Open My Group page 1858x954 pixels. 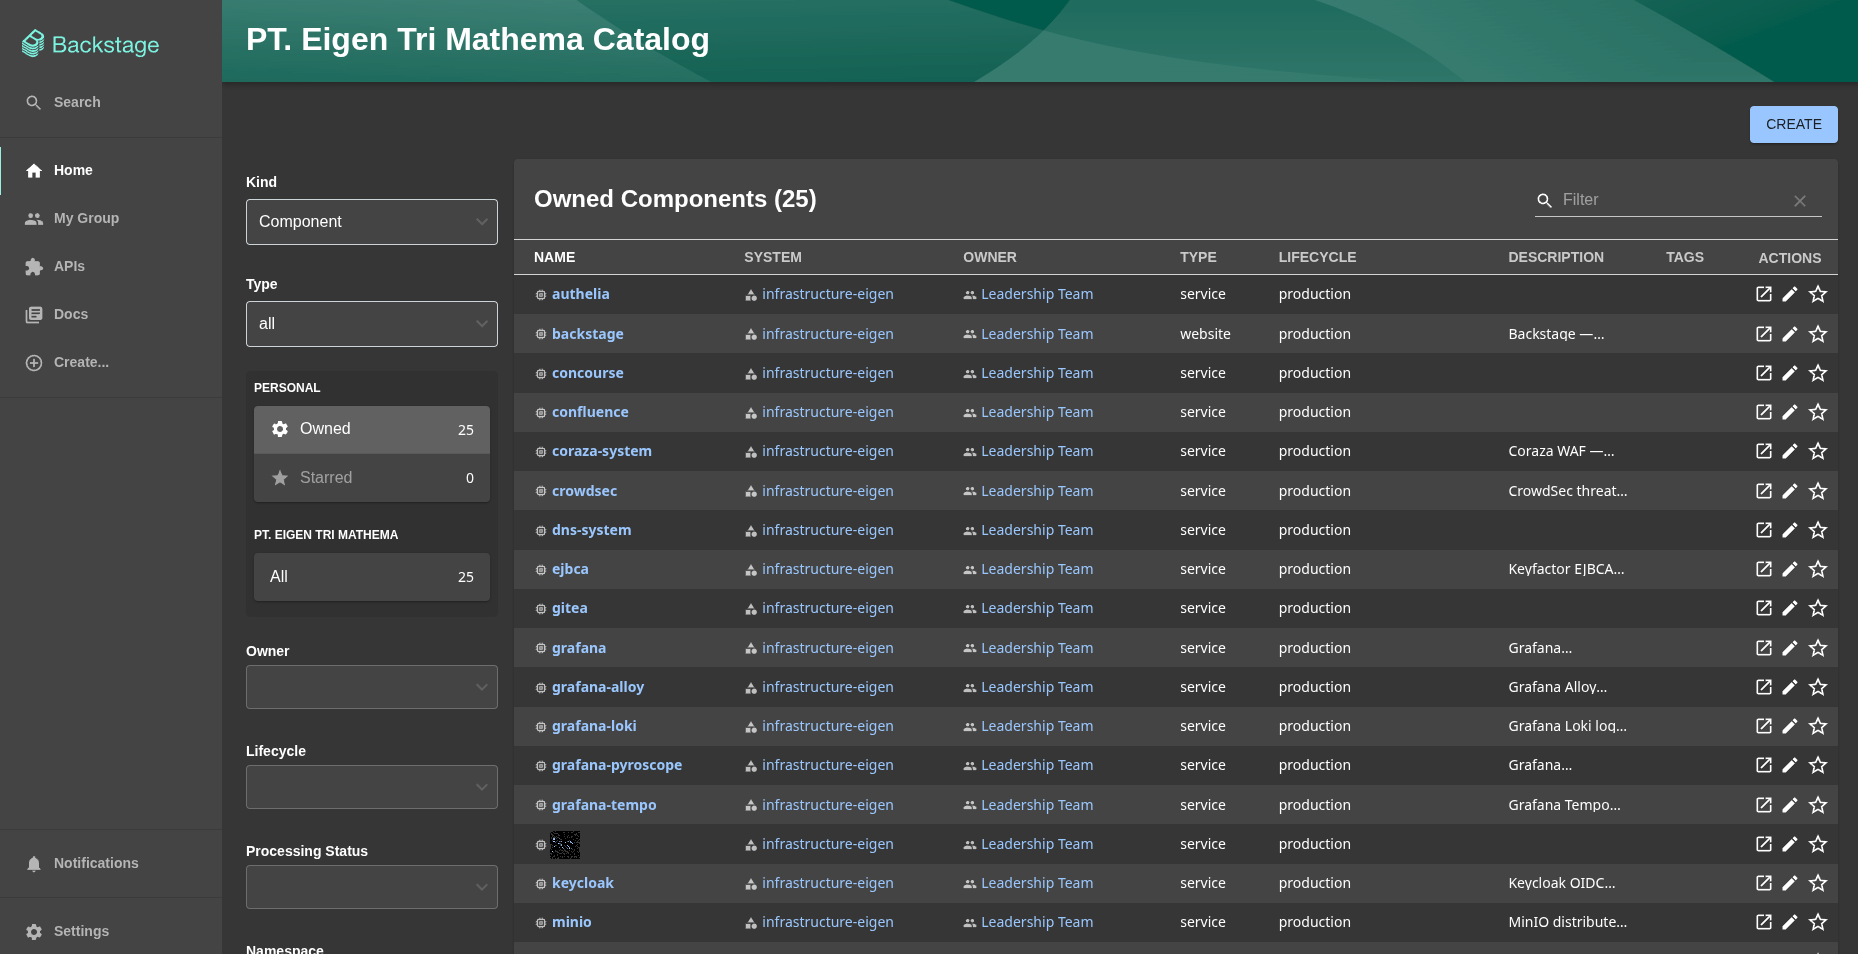click(111, 218)
